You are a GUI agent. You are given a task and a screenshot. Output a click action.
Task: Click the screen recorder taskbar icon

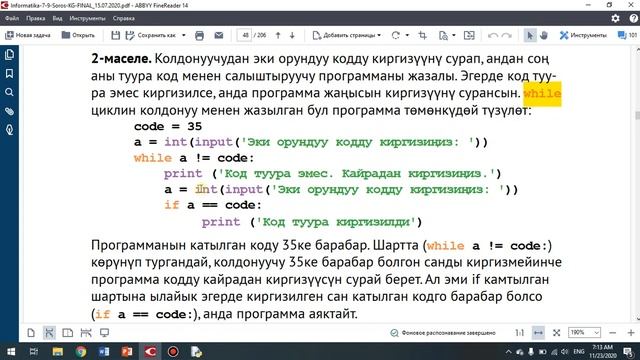(x=173, y=351)
